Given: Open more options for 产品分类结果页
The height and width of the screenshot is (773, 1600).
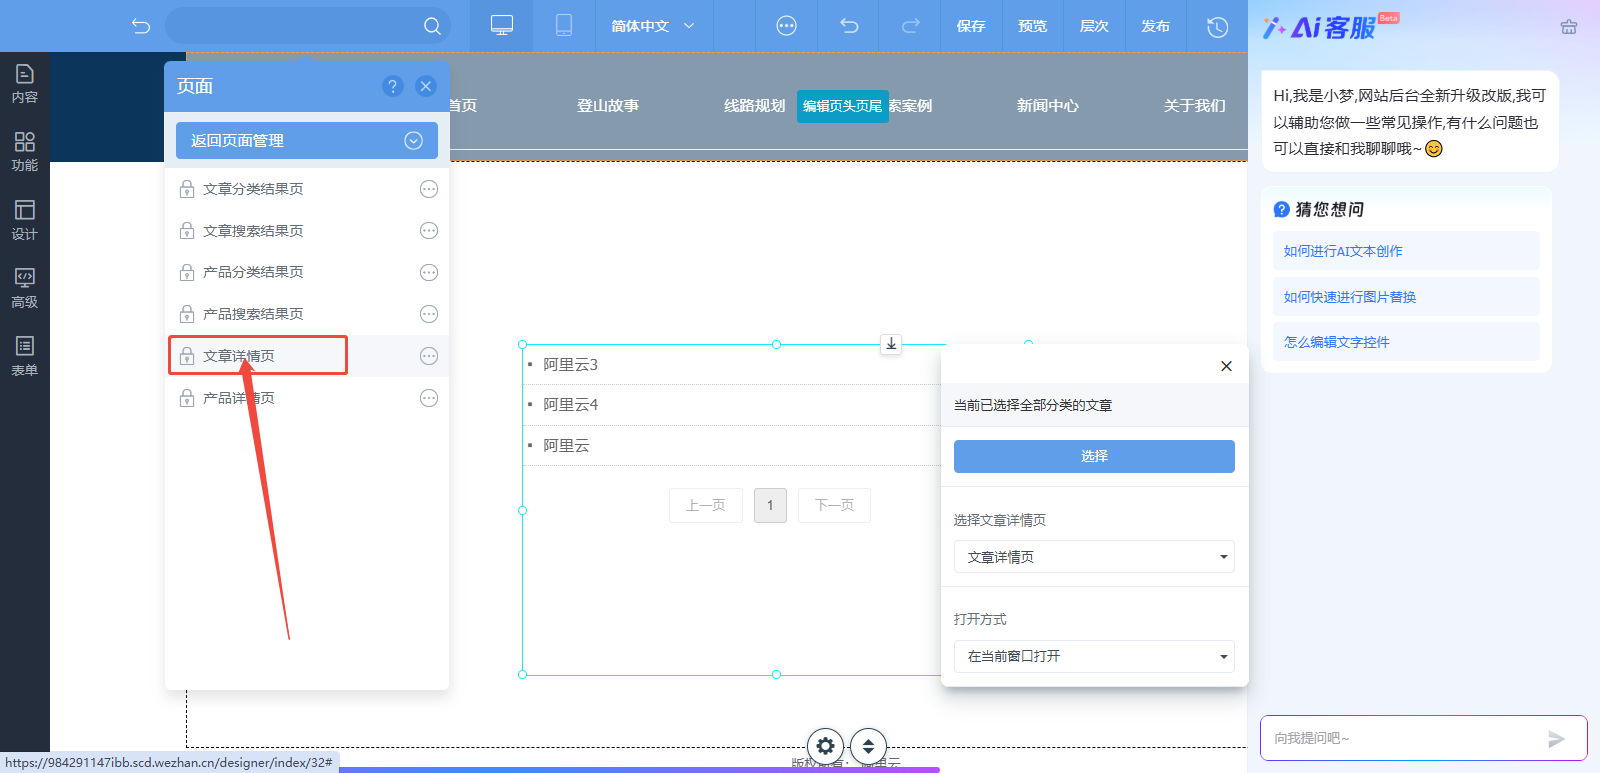Looking at the screenshot, I should 429,273.
